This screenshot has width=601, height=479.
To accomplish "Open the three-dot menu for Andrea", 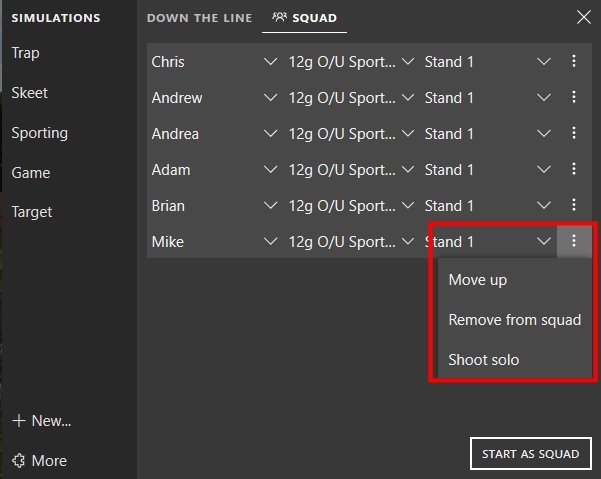I will pos(573,134).
